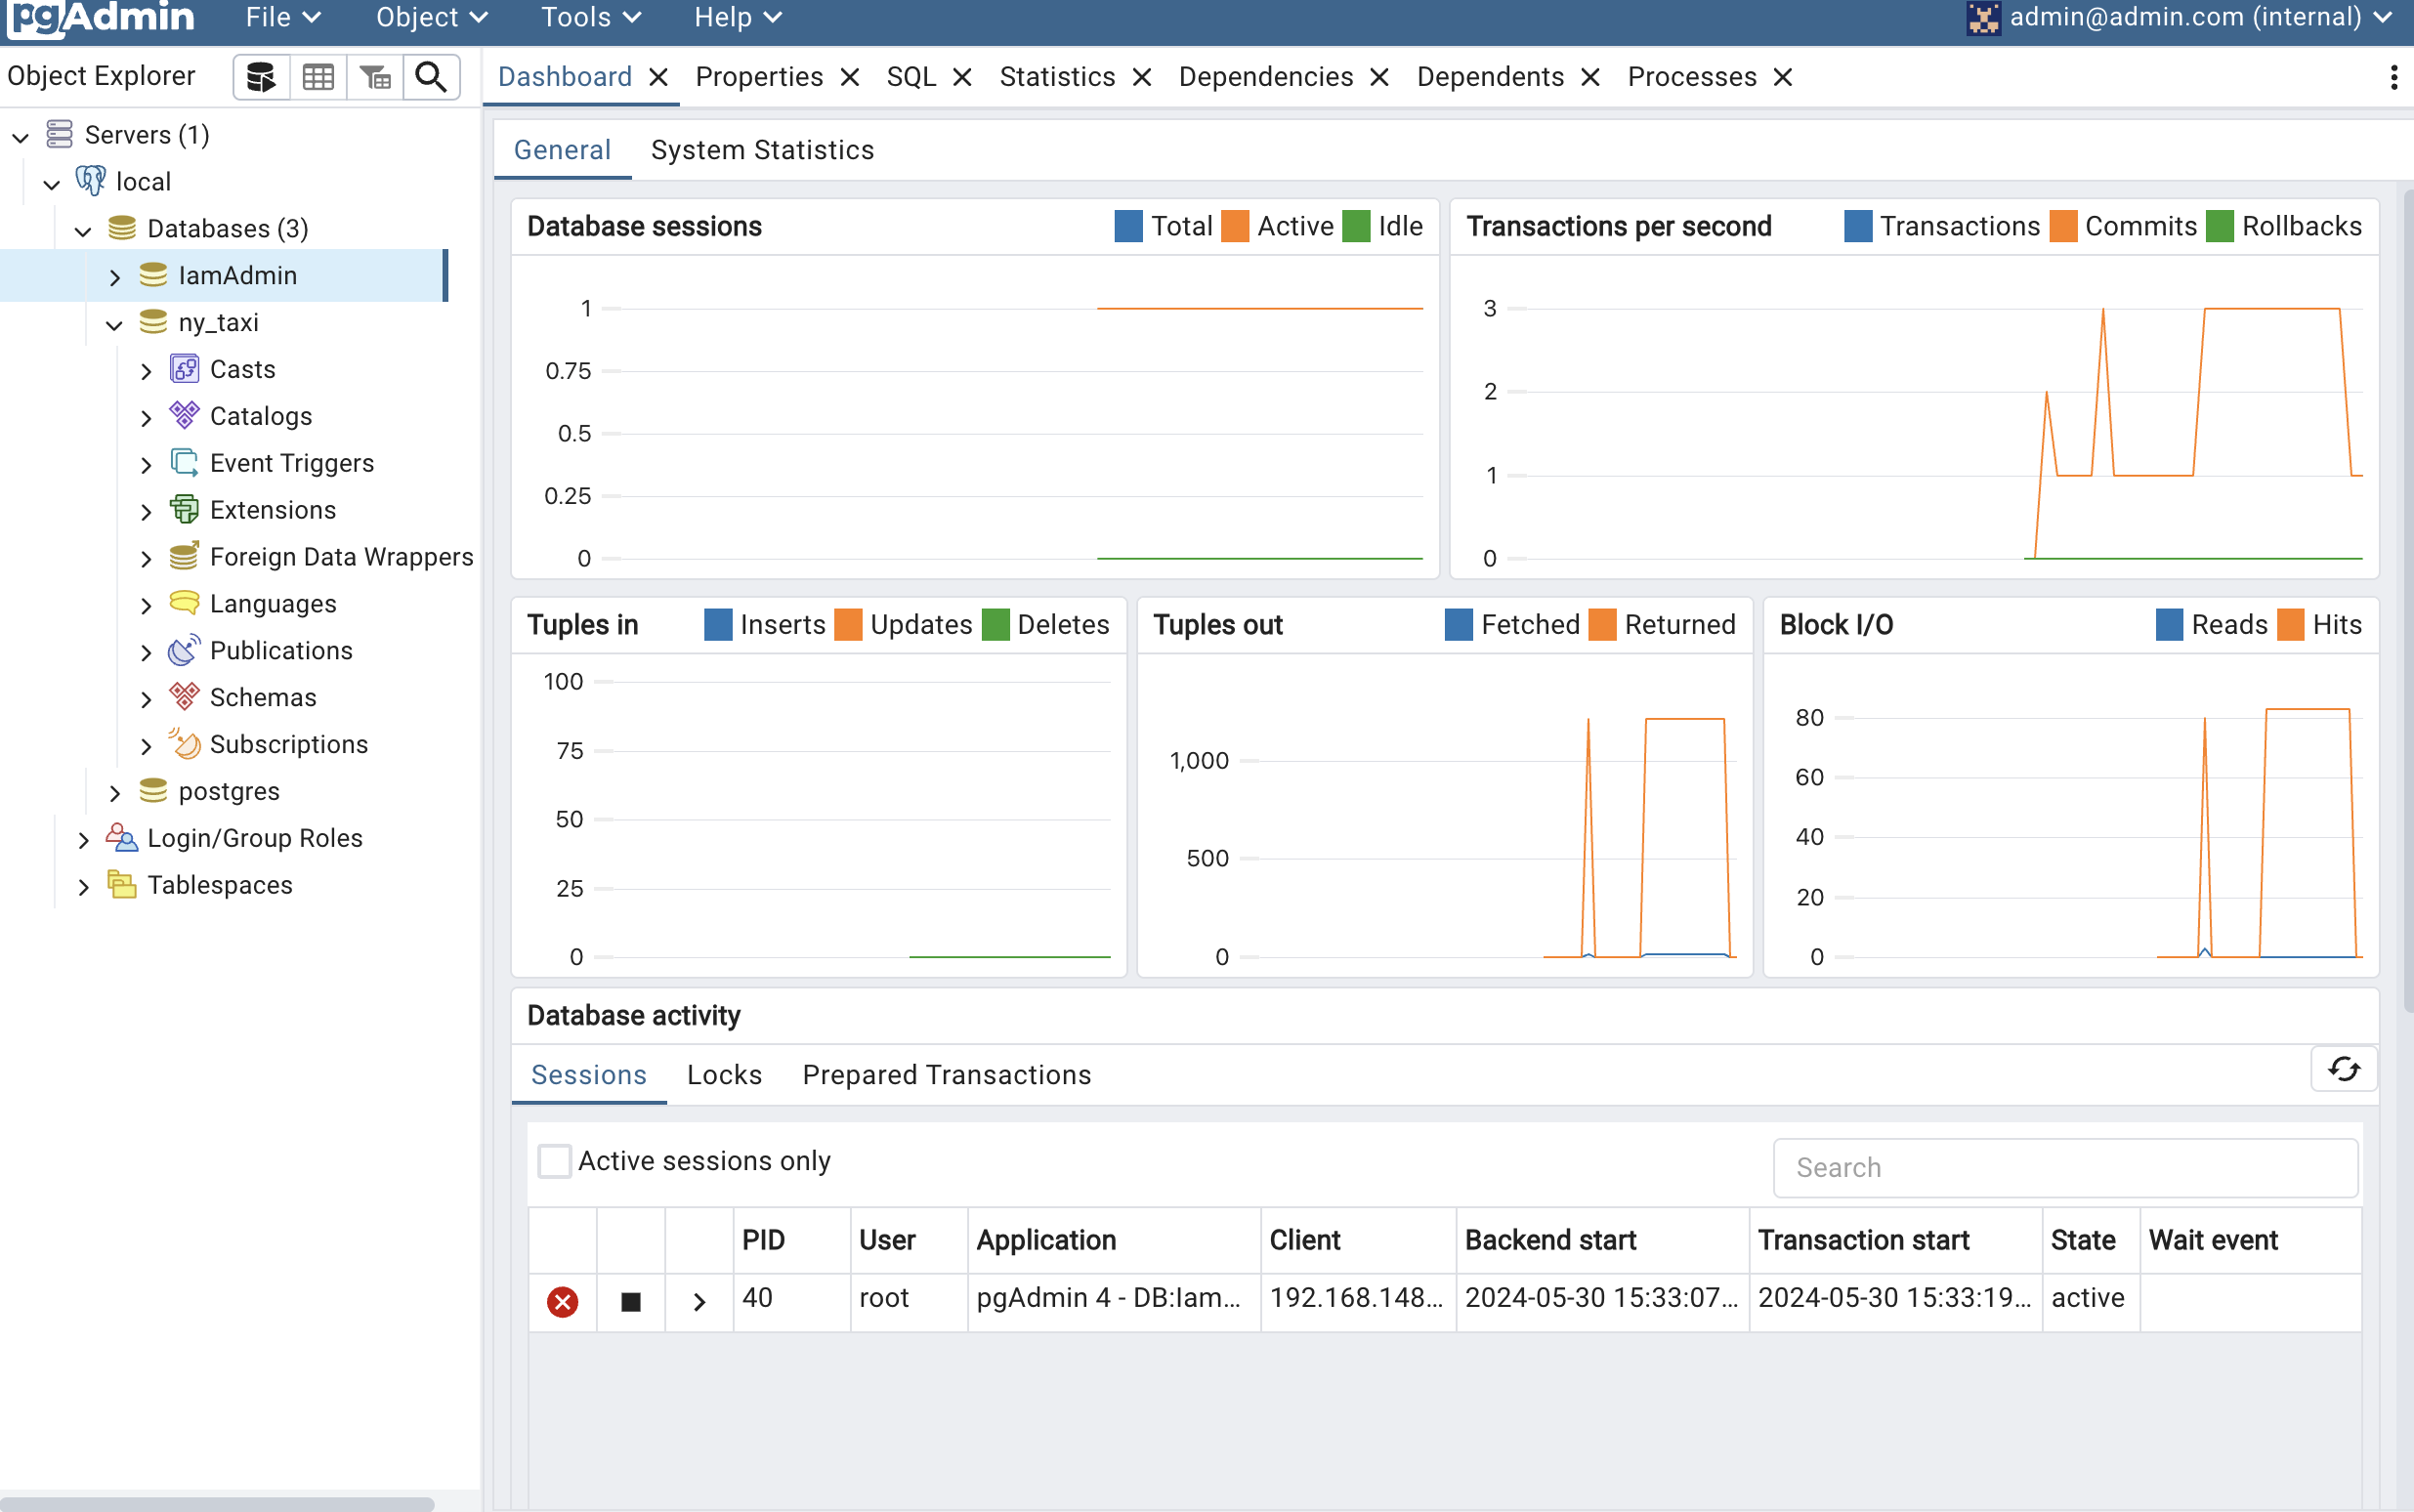2414x1512 pixels.
Task: Expand session details for PID 40
Action: pos(699,1302)
